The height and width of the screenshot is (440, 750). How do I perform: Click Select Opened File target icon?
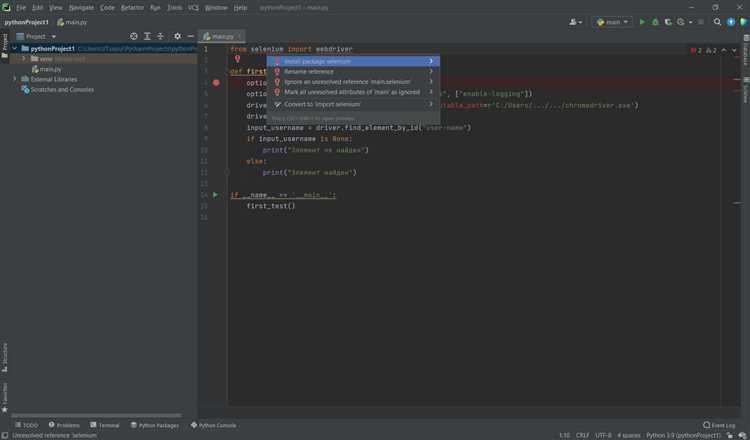tap(134, 36)
